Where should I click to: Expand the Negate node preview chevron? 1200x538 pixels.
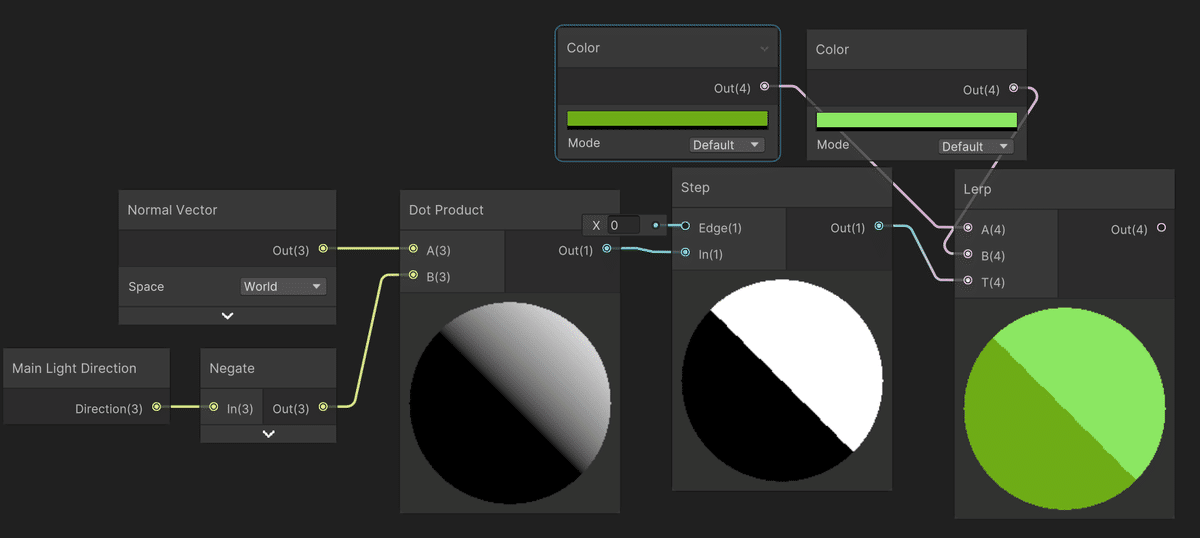pos(268,434)
